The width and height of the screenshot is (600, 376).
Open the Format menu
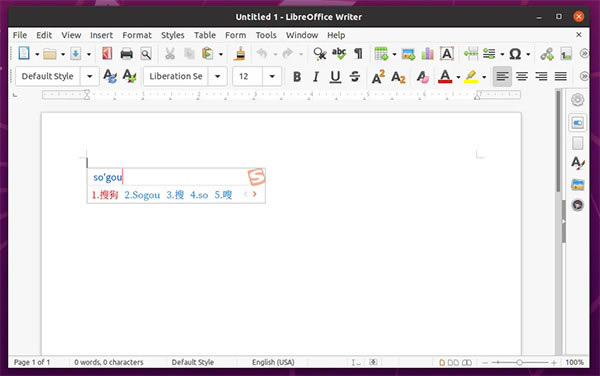(137, 35)
